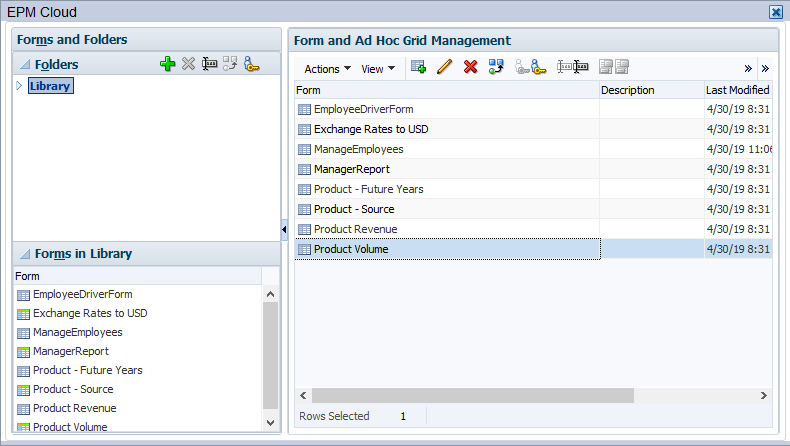Click ManagerReport in Forms in Library list
Screen dimensions: 790x446
click(x=71, y=351)
